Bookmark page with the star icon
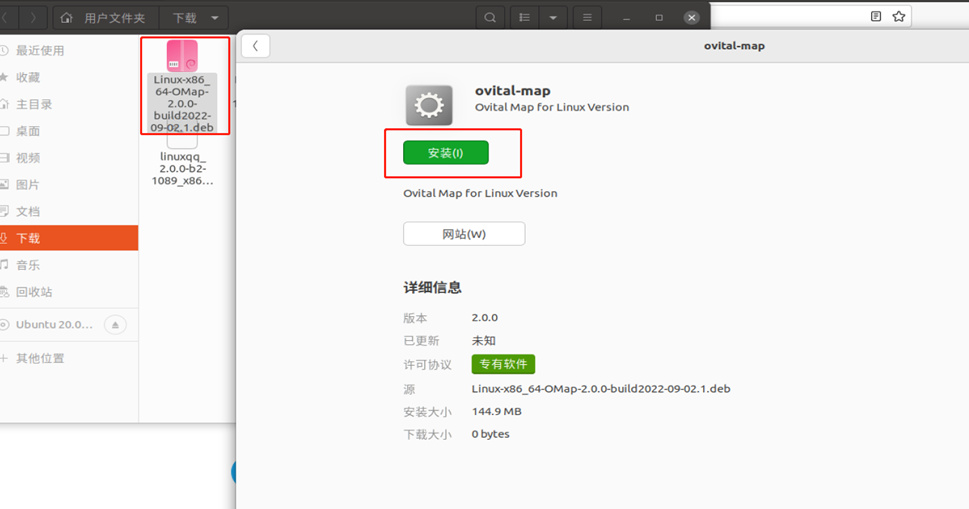 click(x=899, y=16)
